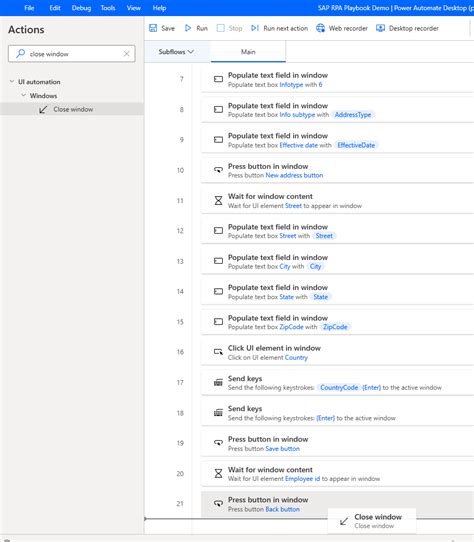The image size is (474, 542).
Task: Click keyboard icon of Send keys step 17
Action: click(x=218, y=383)
